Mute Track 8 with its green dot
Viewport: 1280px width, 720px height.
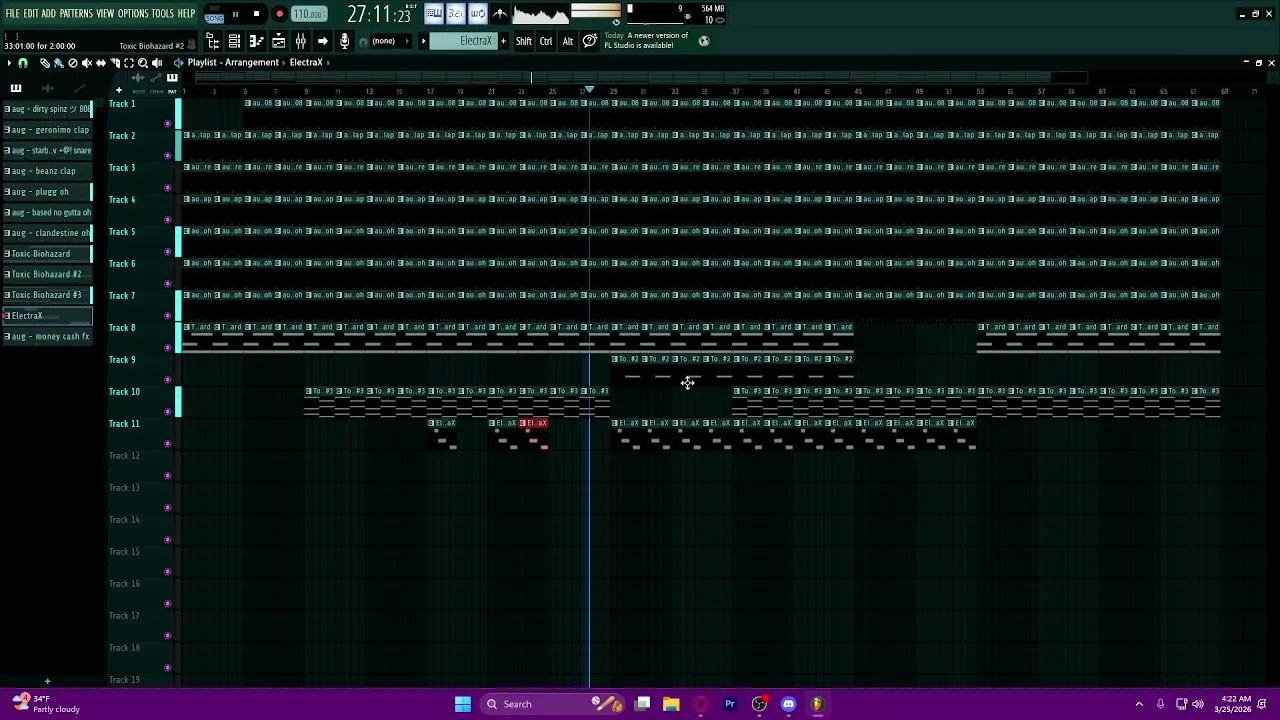point(167,347)
